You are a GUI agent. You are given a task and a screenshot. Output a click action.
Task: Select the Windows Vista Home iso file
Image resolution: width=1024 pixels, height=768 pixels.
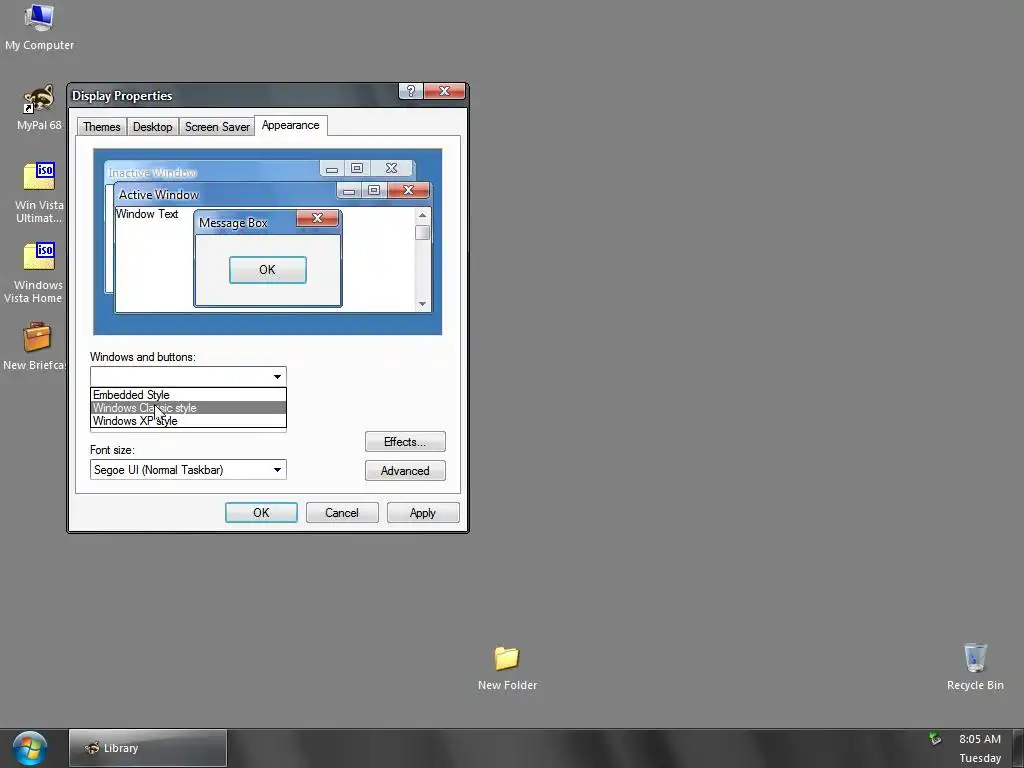pyautogui.click(x=36, y=272)
